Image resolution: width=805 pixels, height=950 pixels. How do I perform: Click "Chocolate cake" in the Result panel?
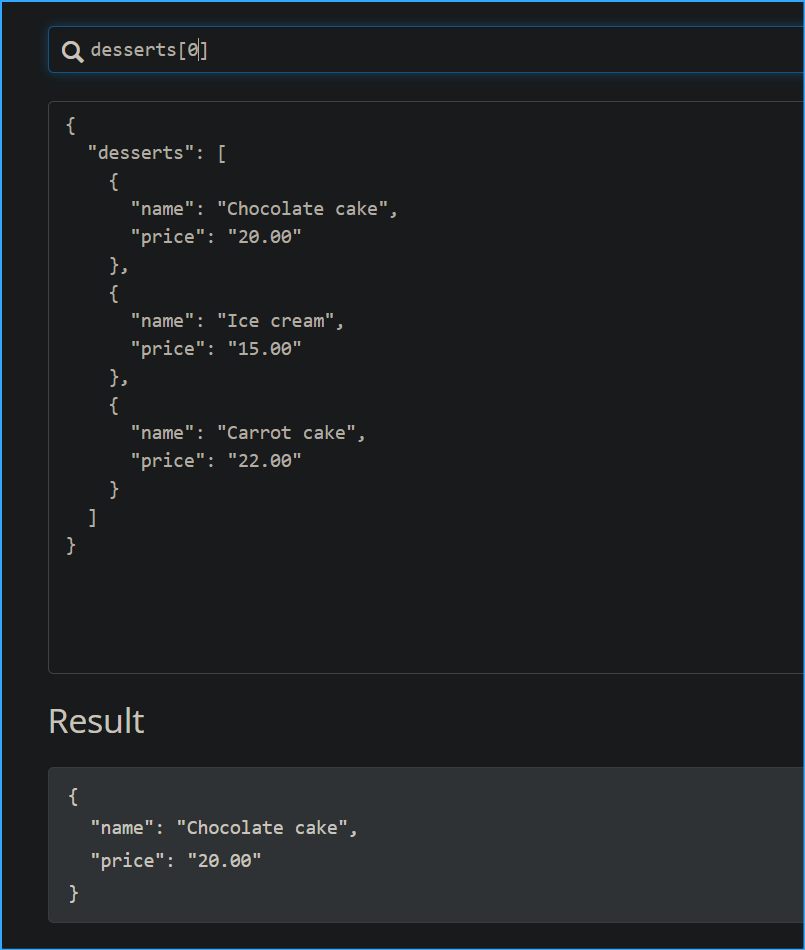pyautogui.click(x=263, y=828)
